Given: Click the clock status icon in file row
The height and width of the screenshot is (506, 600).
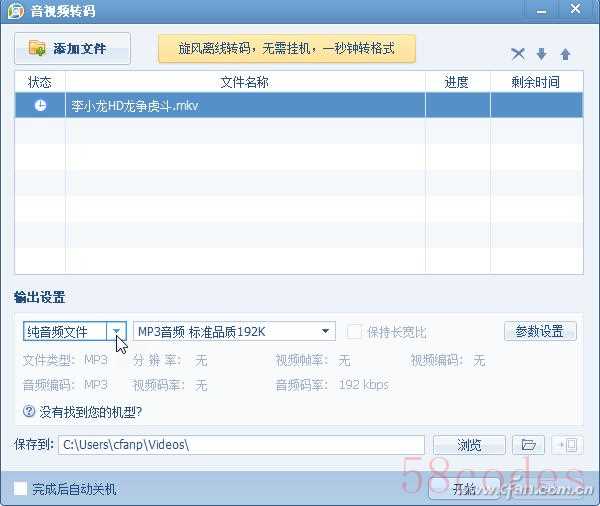Looking at the screenshot, I should click(x=40, y=105).
